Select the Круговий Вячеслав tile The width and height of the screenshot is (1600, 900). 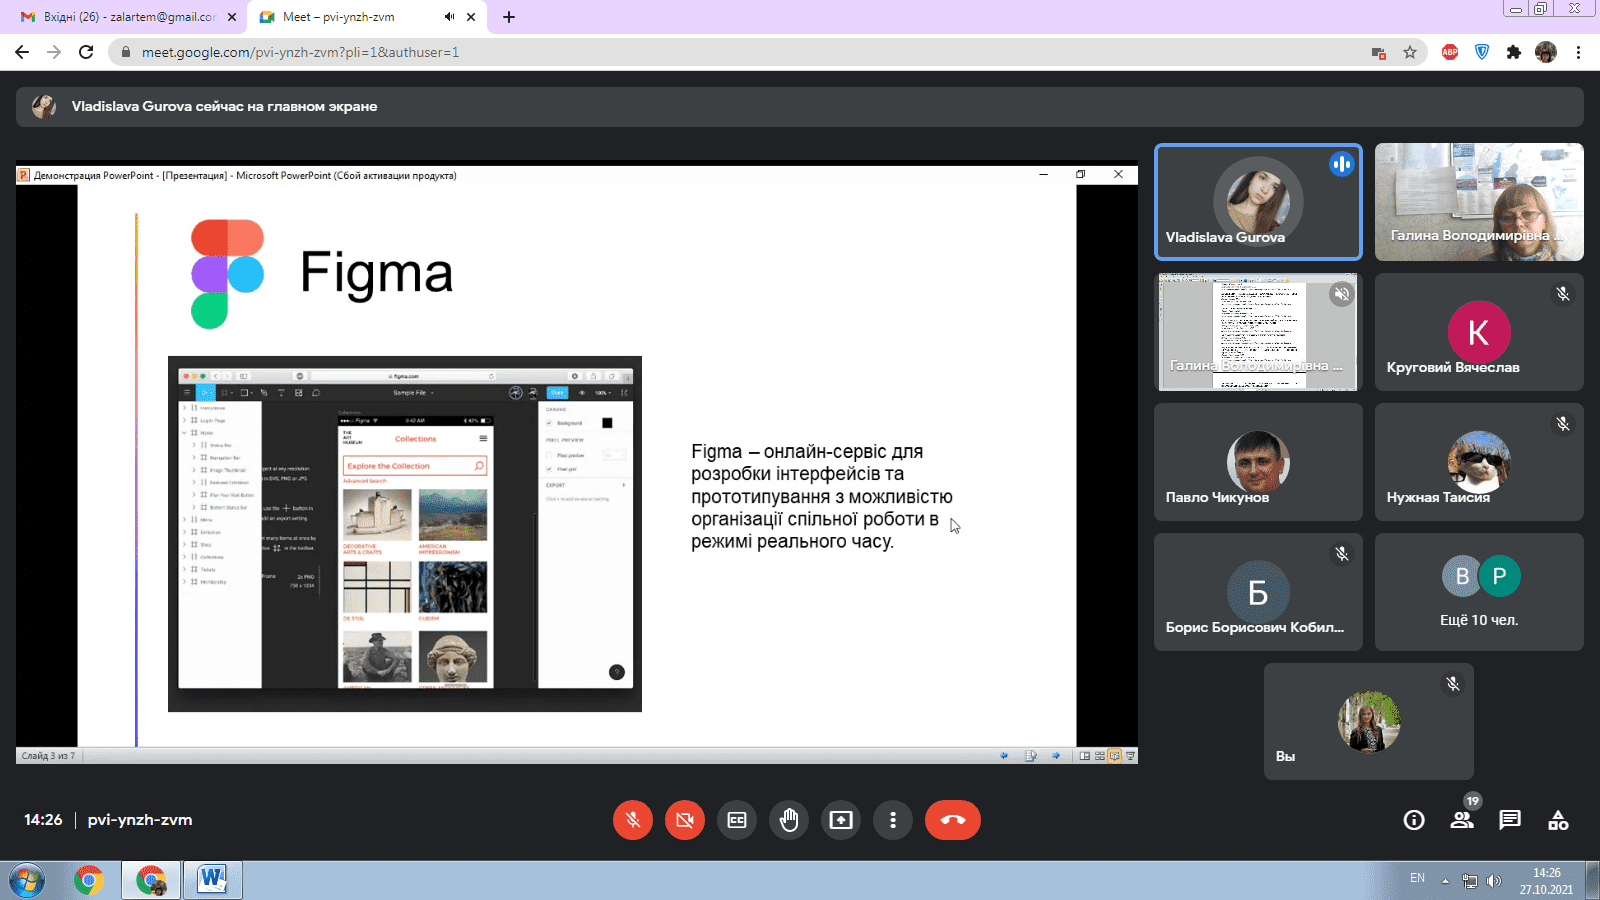(1479, 332)
